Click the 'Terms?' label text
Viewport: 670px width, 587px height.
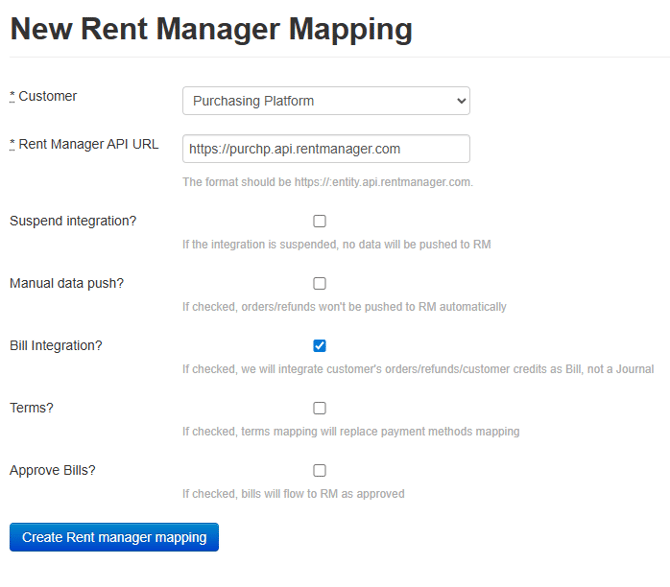pos(32,408)
